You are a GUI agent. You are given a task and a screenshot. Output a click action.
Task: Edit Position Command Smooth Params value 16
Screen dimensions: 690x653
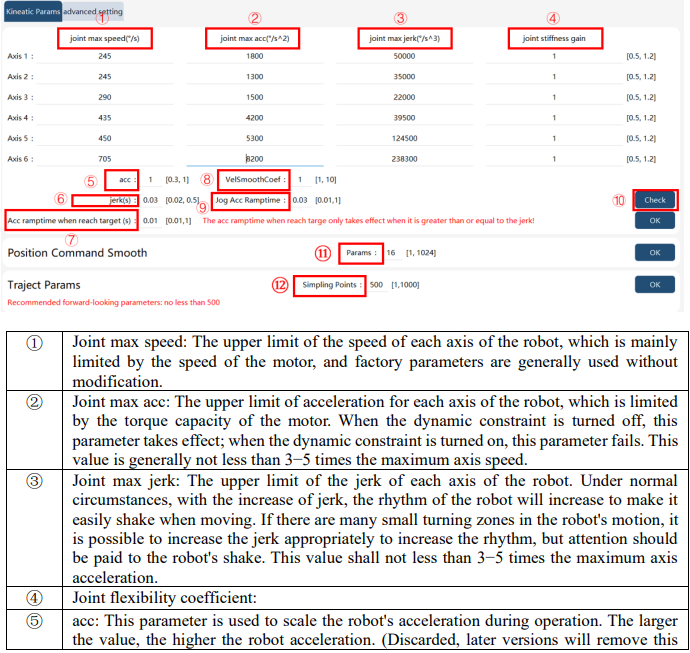point(391,253)
